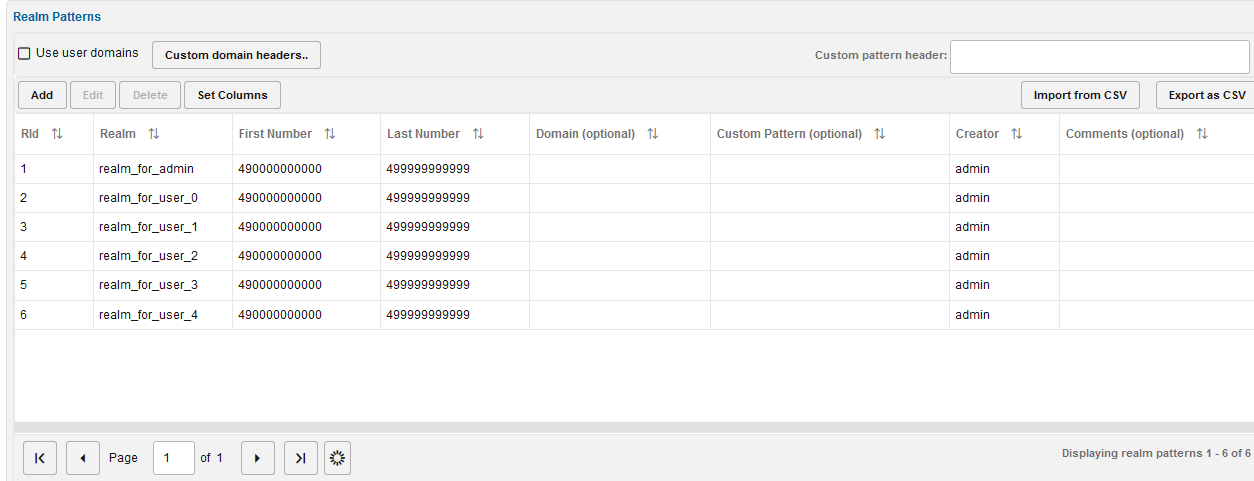Sort by First Number column icon

(x=330, y=134)
